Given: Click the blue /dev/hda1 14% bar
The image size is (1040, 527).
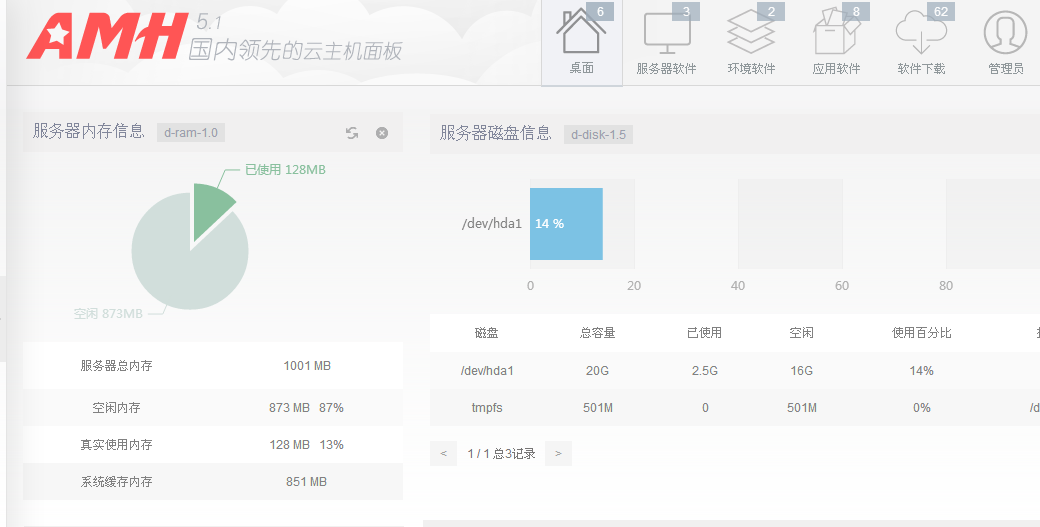Looking at the screenshot, I should pyautogui.click(x=566, y=224).
